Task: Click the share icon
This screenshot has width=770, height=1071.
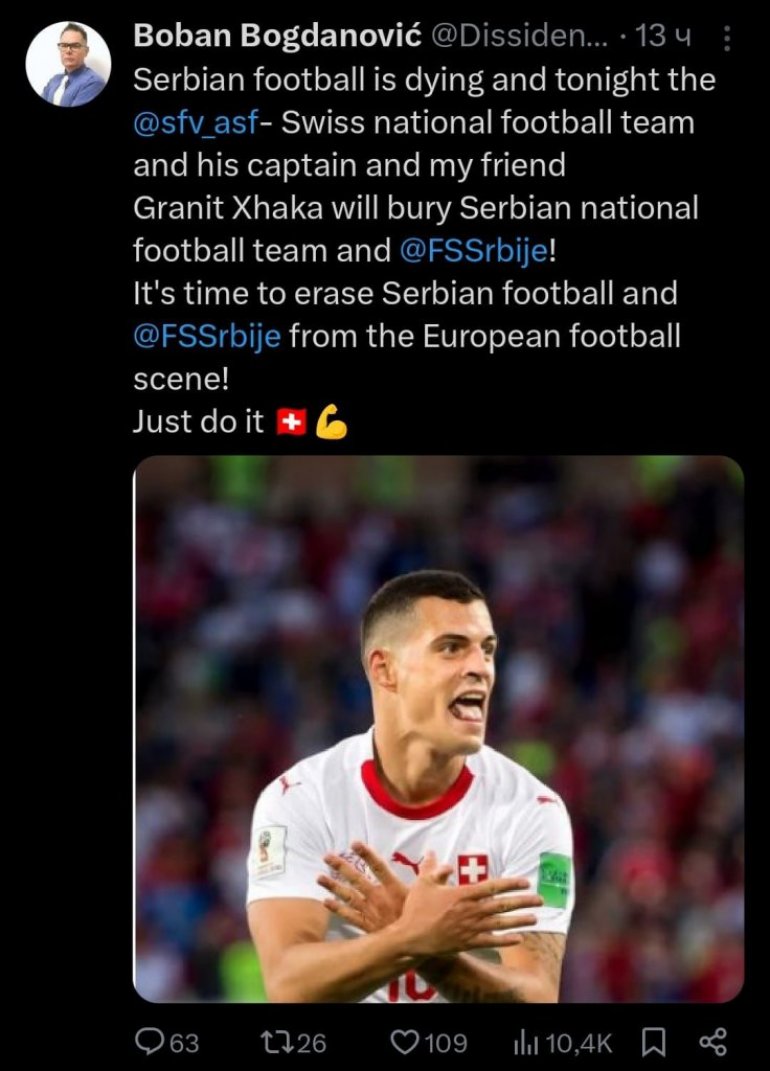Action: pyautogui.click(x=713, y=1042)
